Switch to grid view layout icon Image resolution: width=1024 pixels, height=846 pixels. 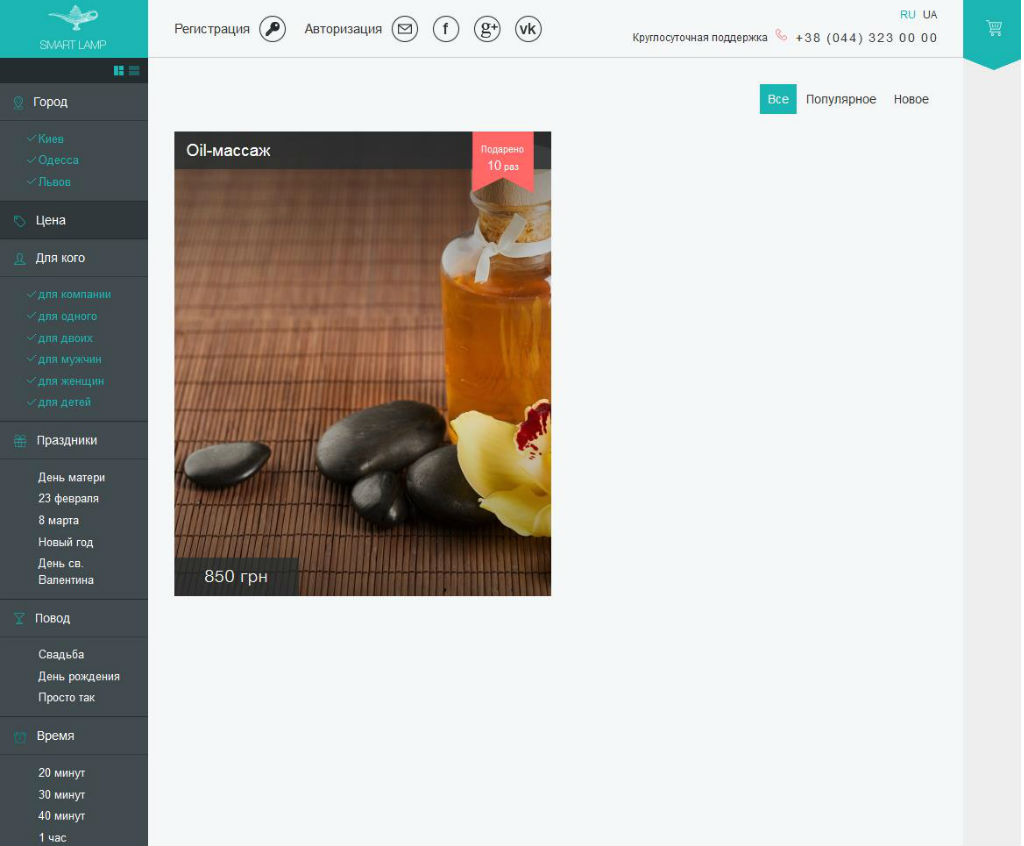pyautogui.click(x=119, y=71)
